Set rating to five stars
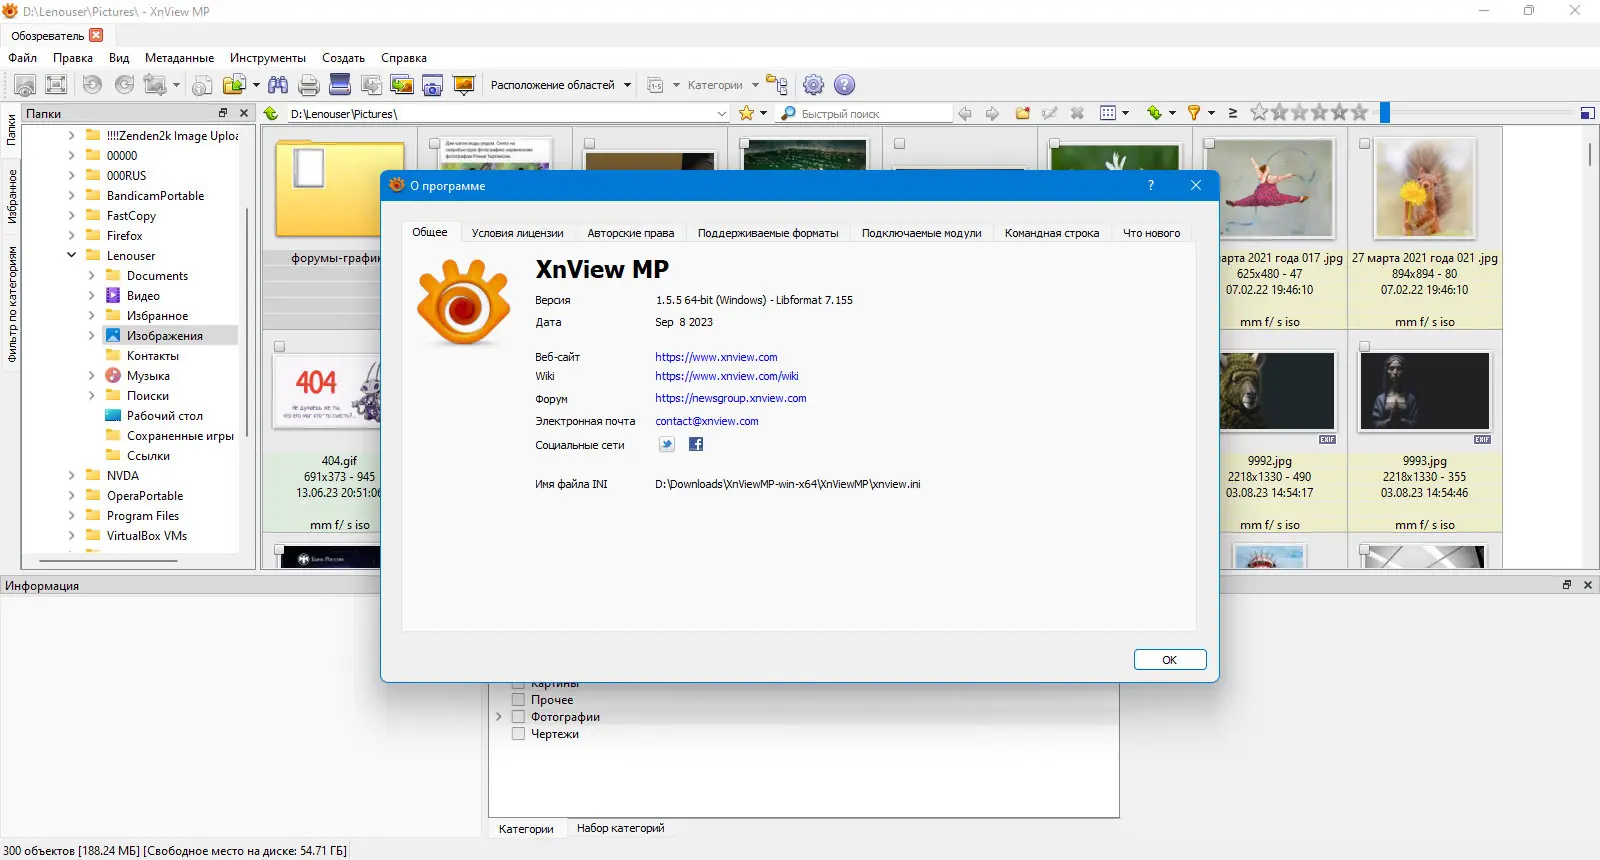 (x=1359, y=113)
